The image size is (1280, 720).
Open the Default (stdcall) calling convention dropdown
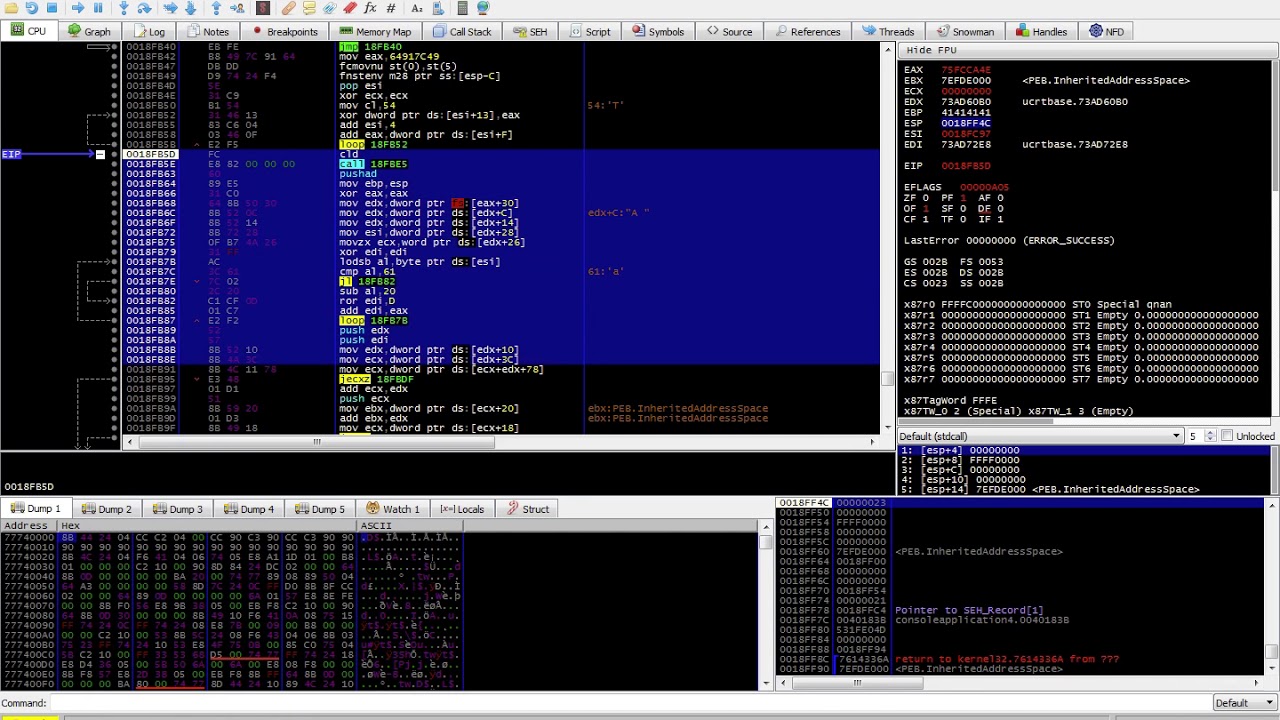(x=1040, y=436)
